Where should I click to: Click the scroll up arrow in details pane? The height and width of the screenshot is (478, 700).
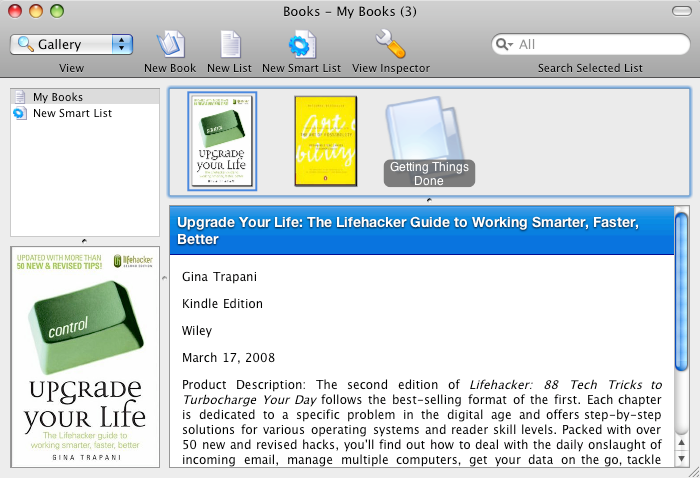(x=681, y=443)
